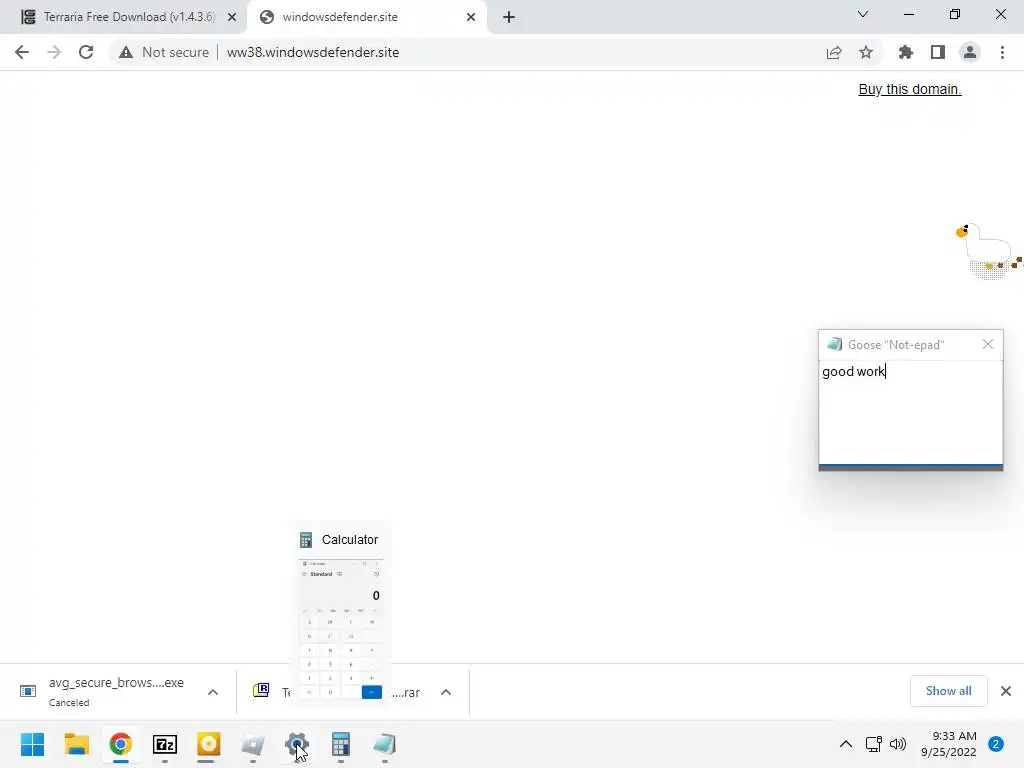Viewport: 1024px width, 768px height.
Task: Click the goose on the screen
Action: [987, 250]
